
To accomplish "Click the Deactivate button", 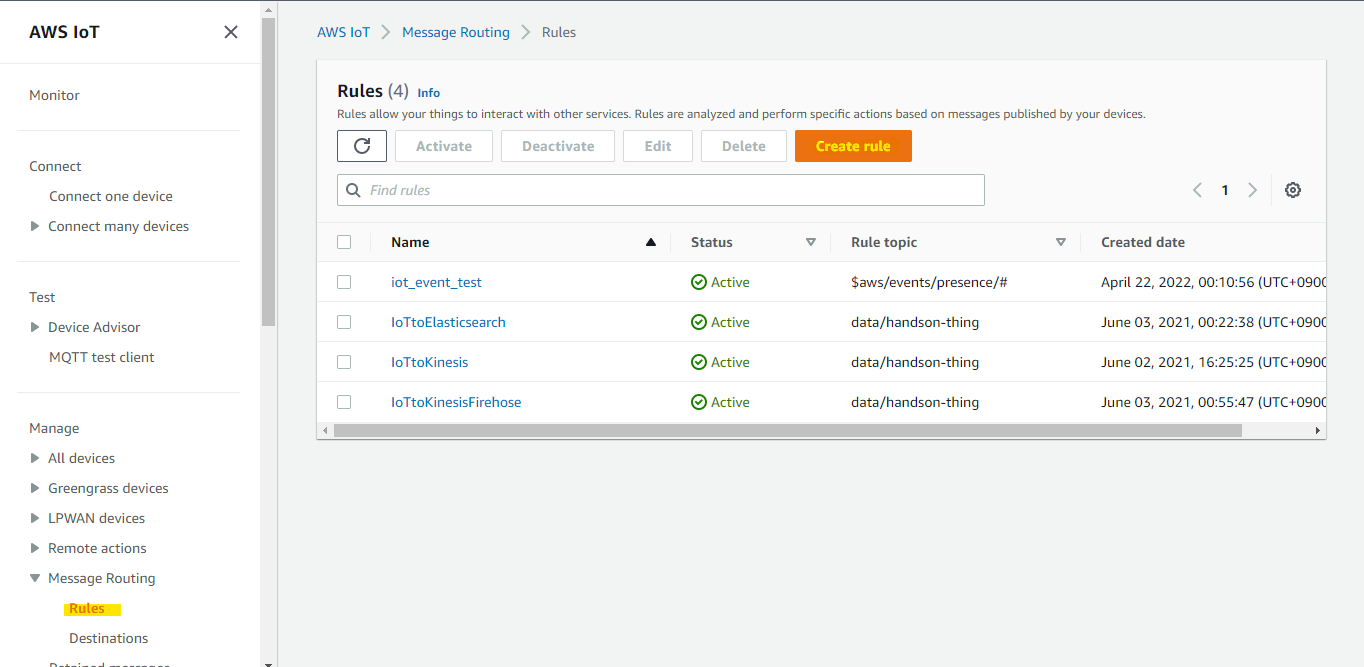I will (x=558, y=146).
